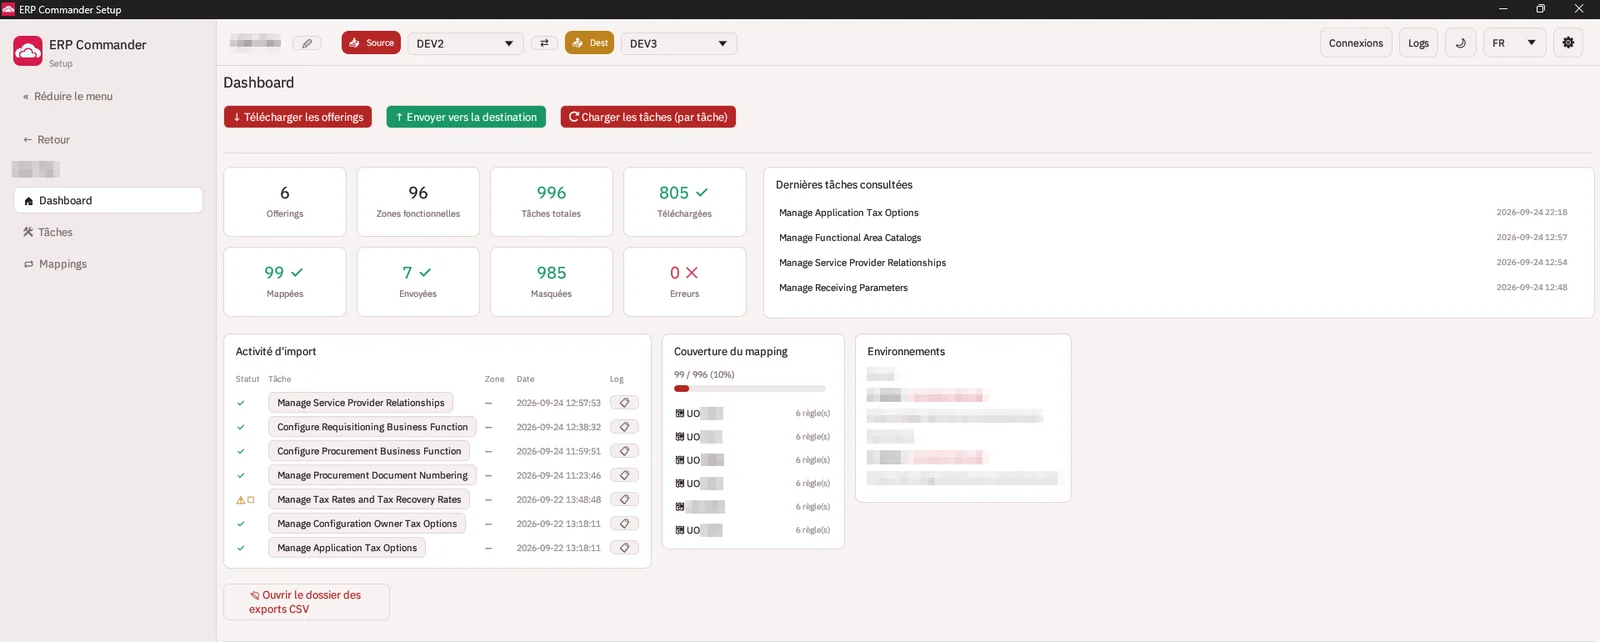Click Manage Procurement Document Numbering task
Screen dimensions: 1600x642
372,475
